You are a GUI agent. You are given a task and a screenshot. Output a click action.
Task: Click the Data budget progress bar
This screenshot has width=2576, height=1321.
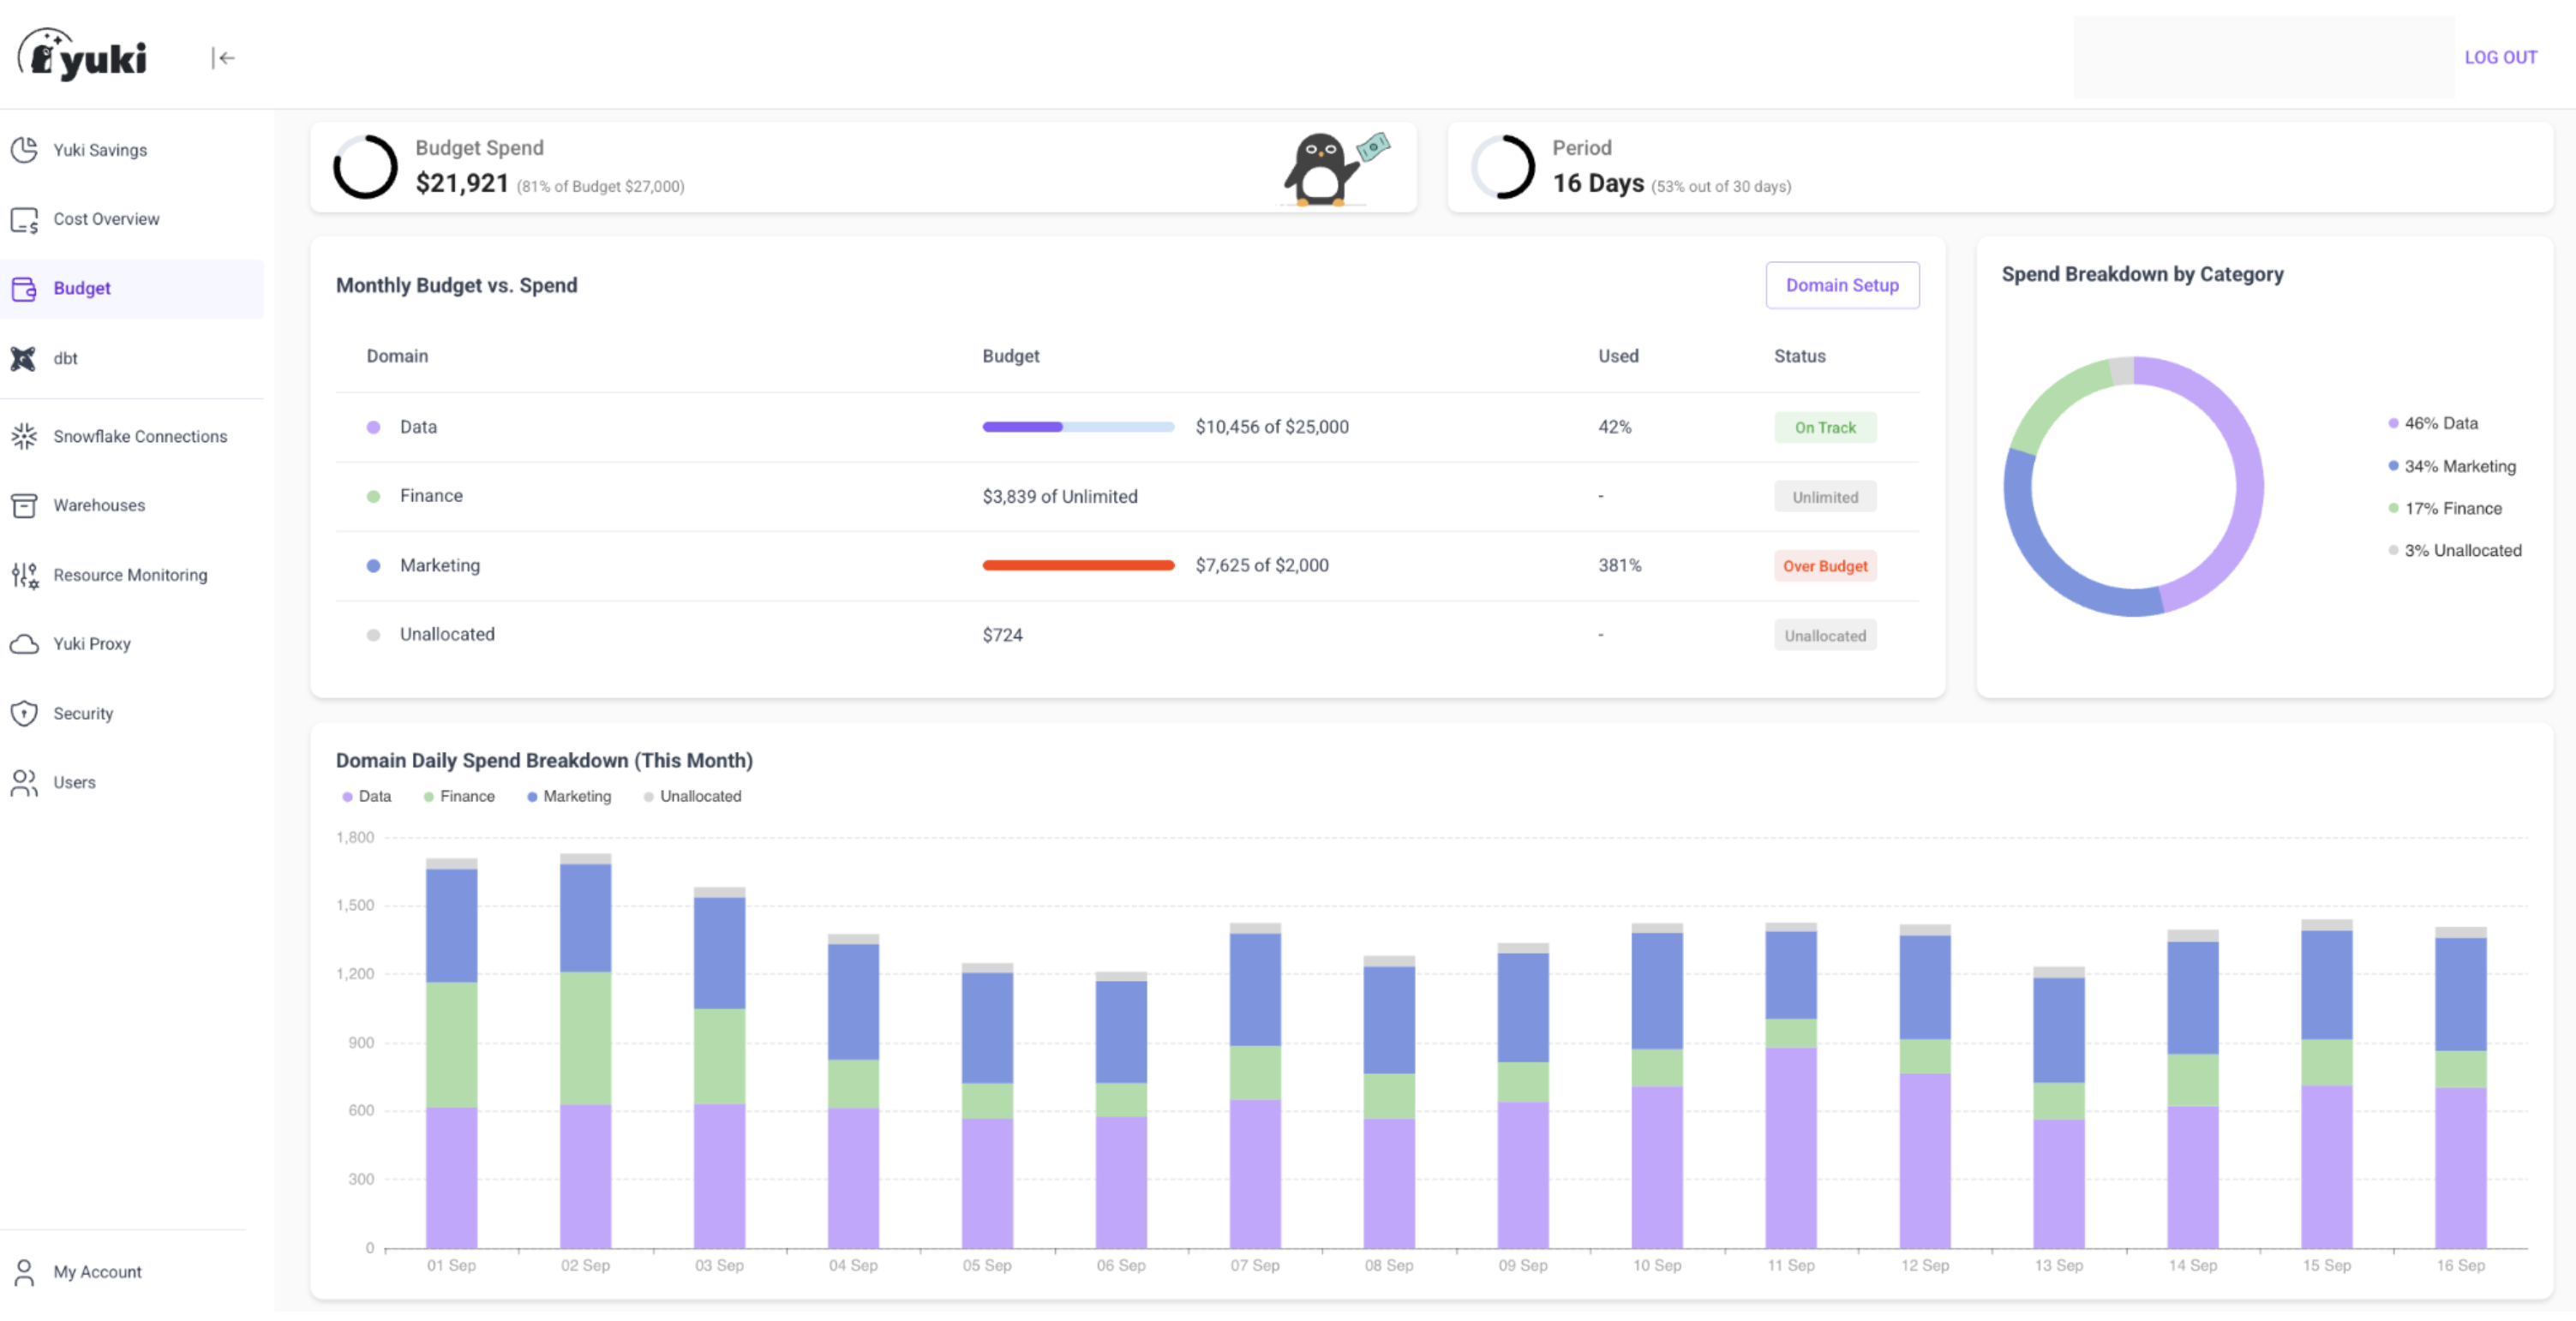pyautogui.click(x=1078, y=426)
